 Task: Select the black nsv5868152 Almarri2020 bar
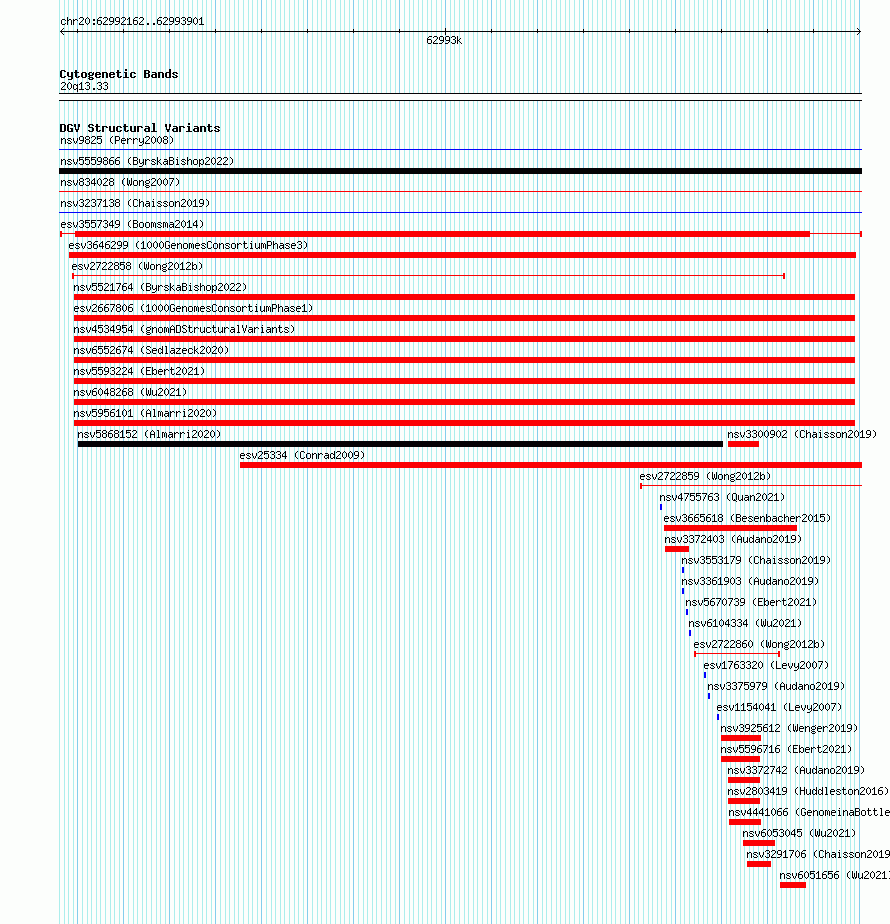(x=400, y=444)
